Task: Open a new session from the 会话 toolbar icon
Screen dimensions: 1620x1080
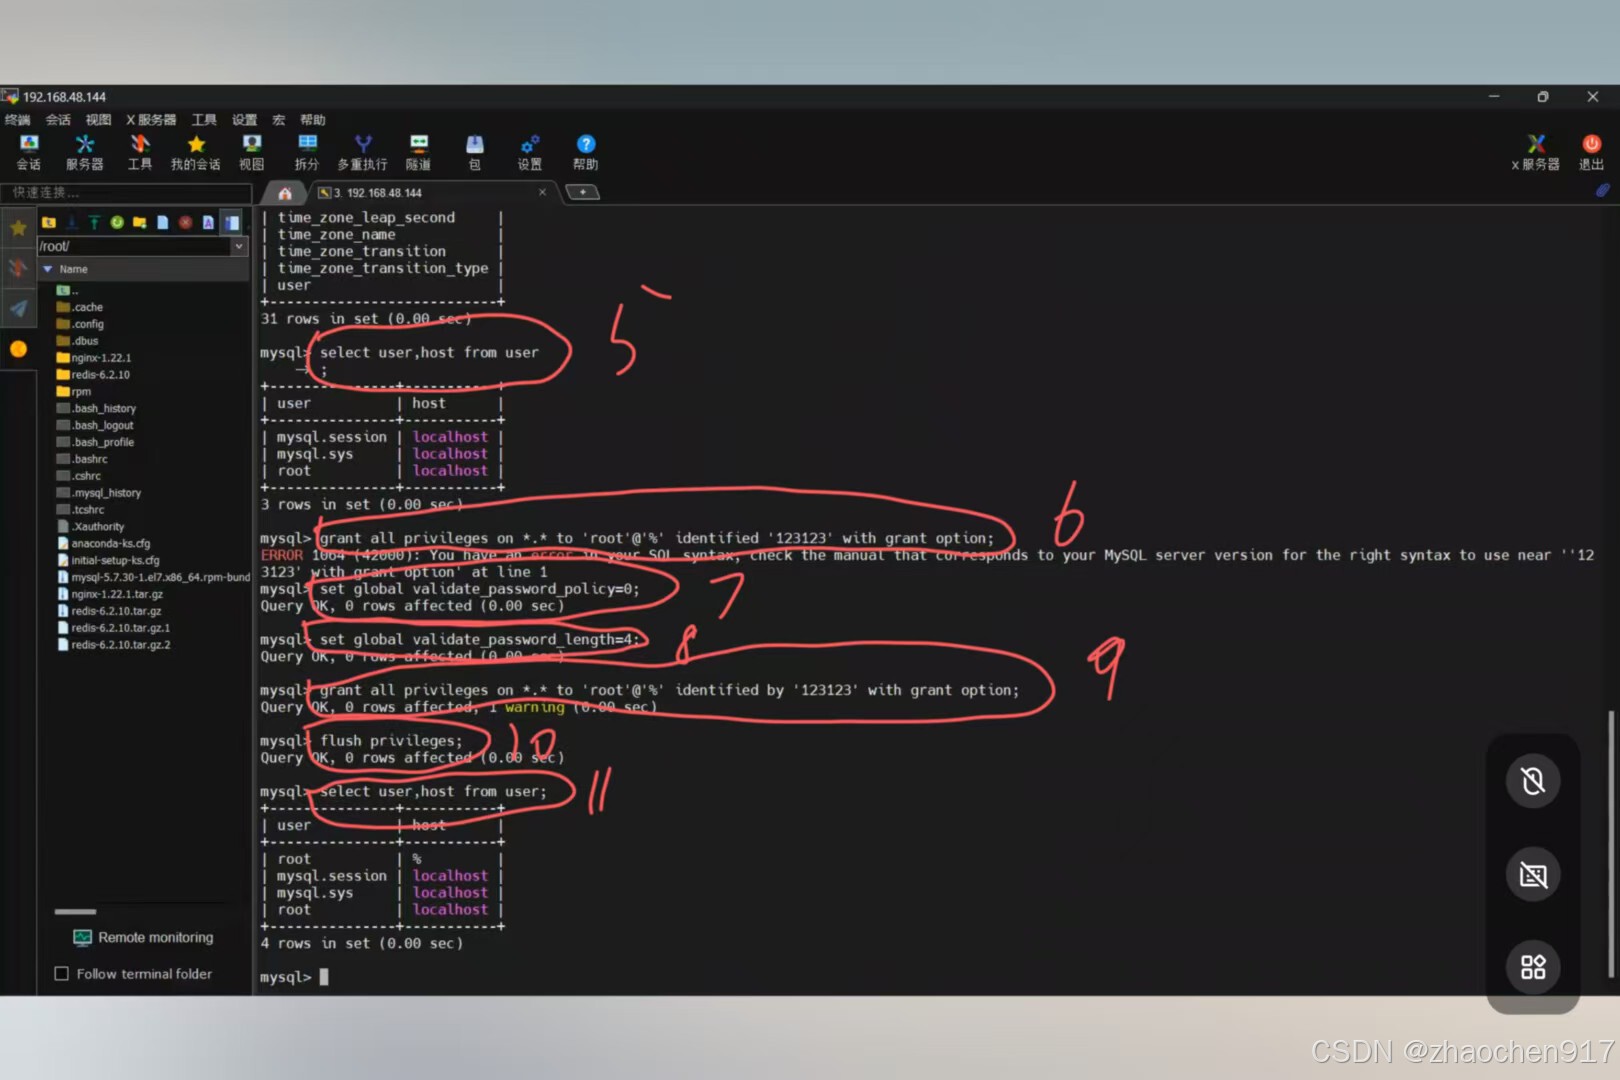Action: click(28, 150)
